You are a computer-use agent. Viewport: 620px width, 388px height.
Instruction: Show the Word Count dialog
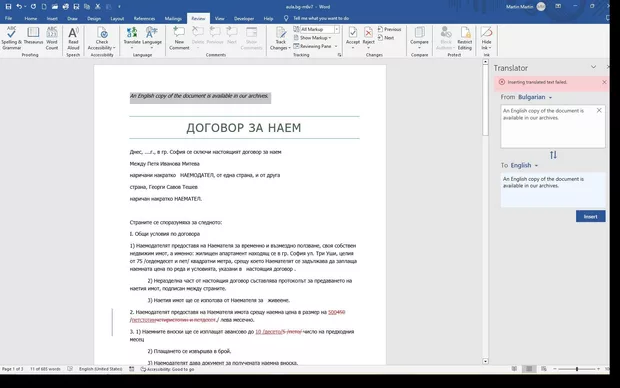pyautogui.click(x=52, y=38)
